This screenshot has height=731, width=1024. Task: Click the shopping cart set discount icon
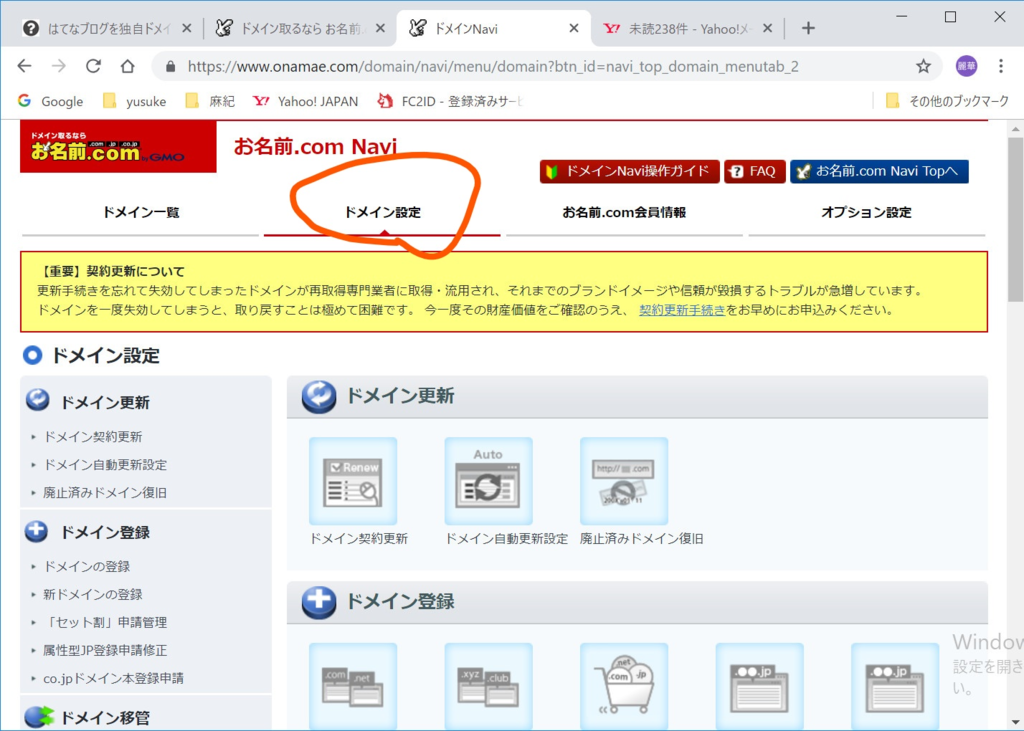pyautogui.click(x=624, y=686)
